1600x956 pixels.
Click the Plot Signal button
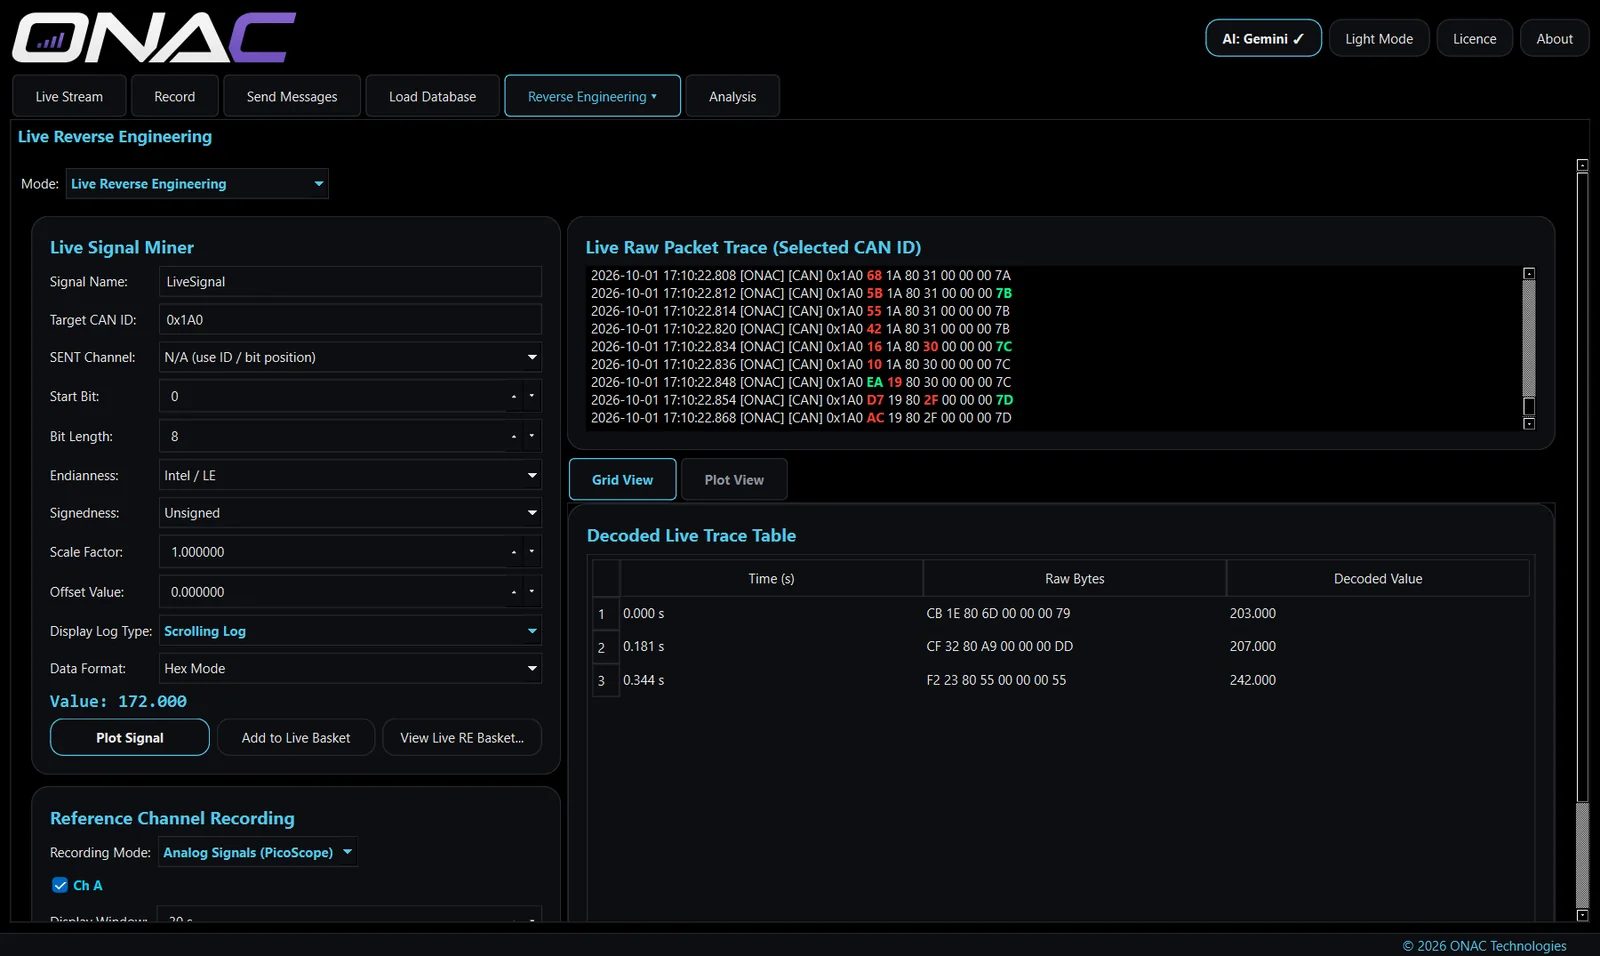point(130,737)
